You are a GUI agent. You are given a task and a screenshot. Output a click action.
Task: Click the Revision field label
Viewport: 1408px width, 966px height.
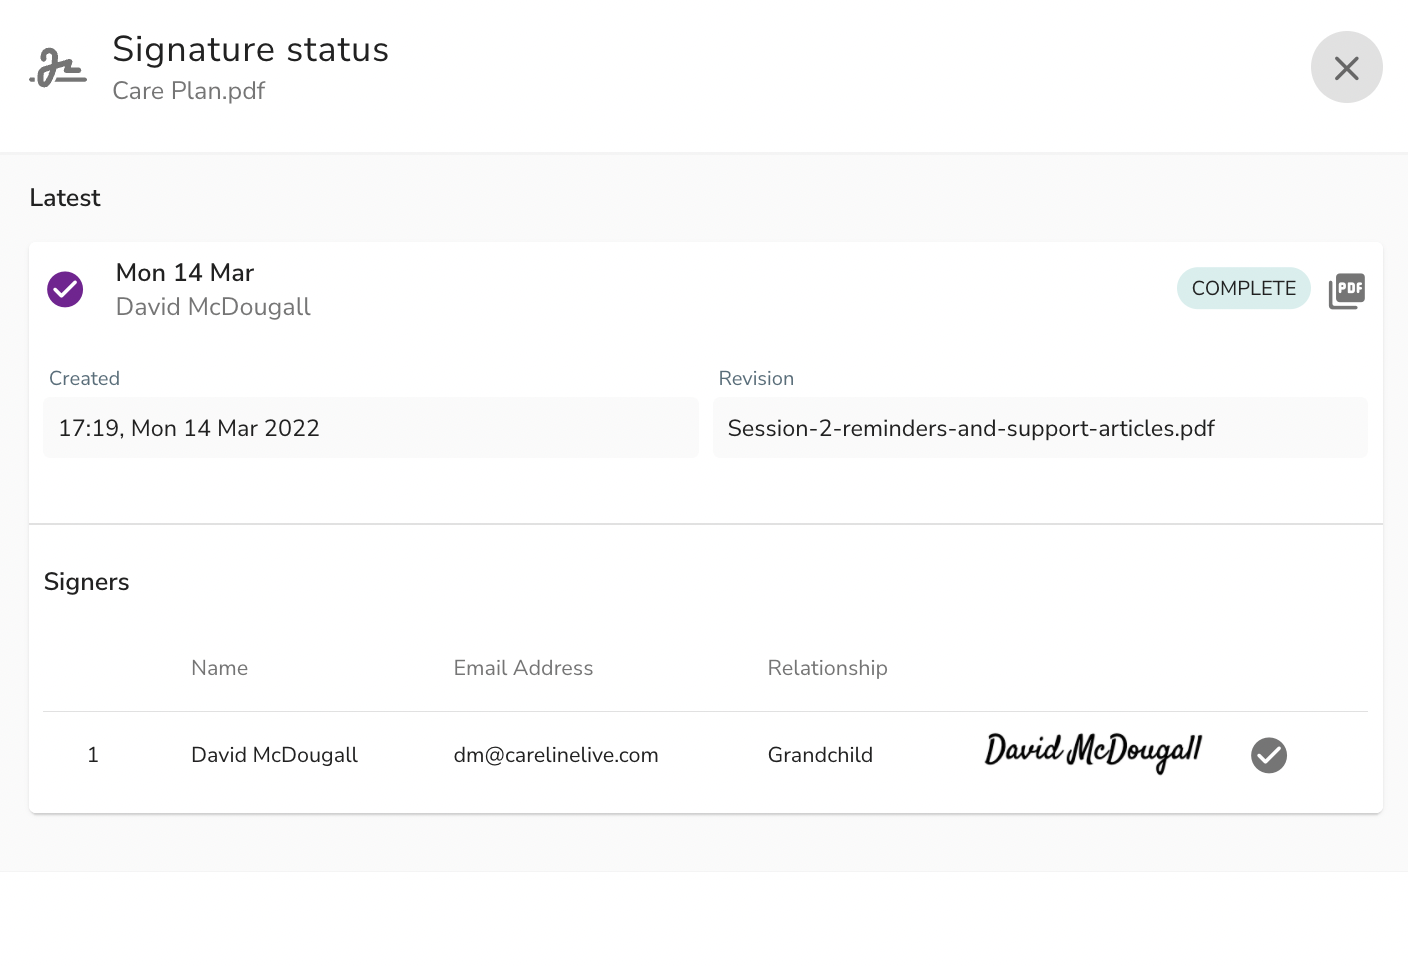[x=756, y=379]
